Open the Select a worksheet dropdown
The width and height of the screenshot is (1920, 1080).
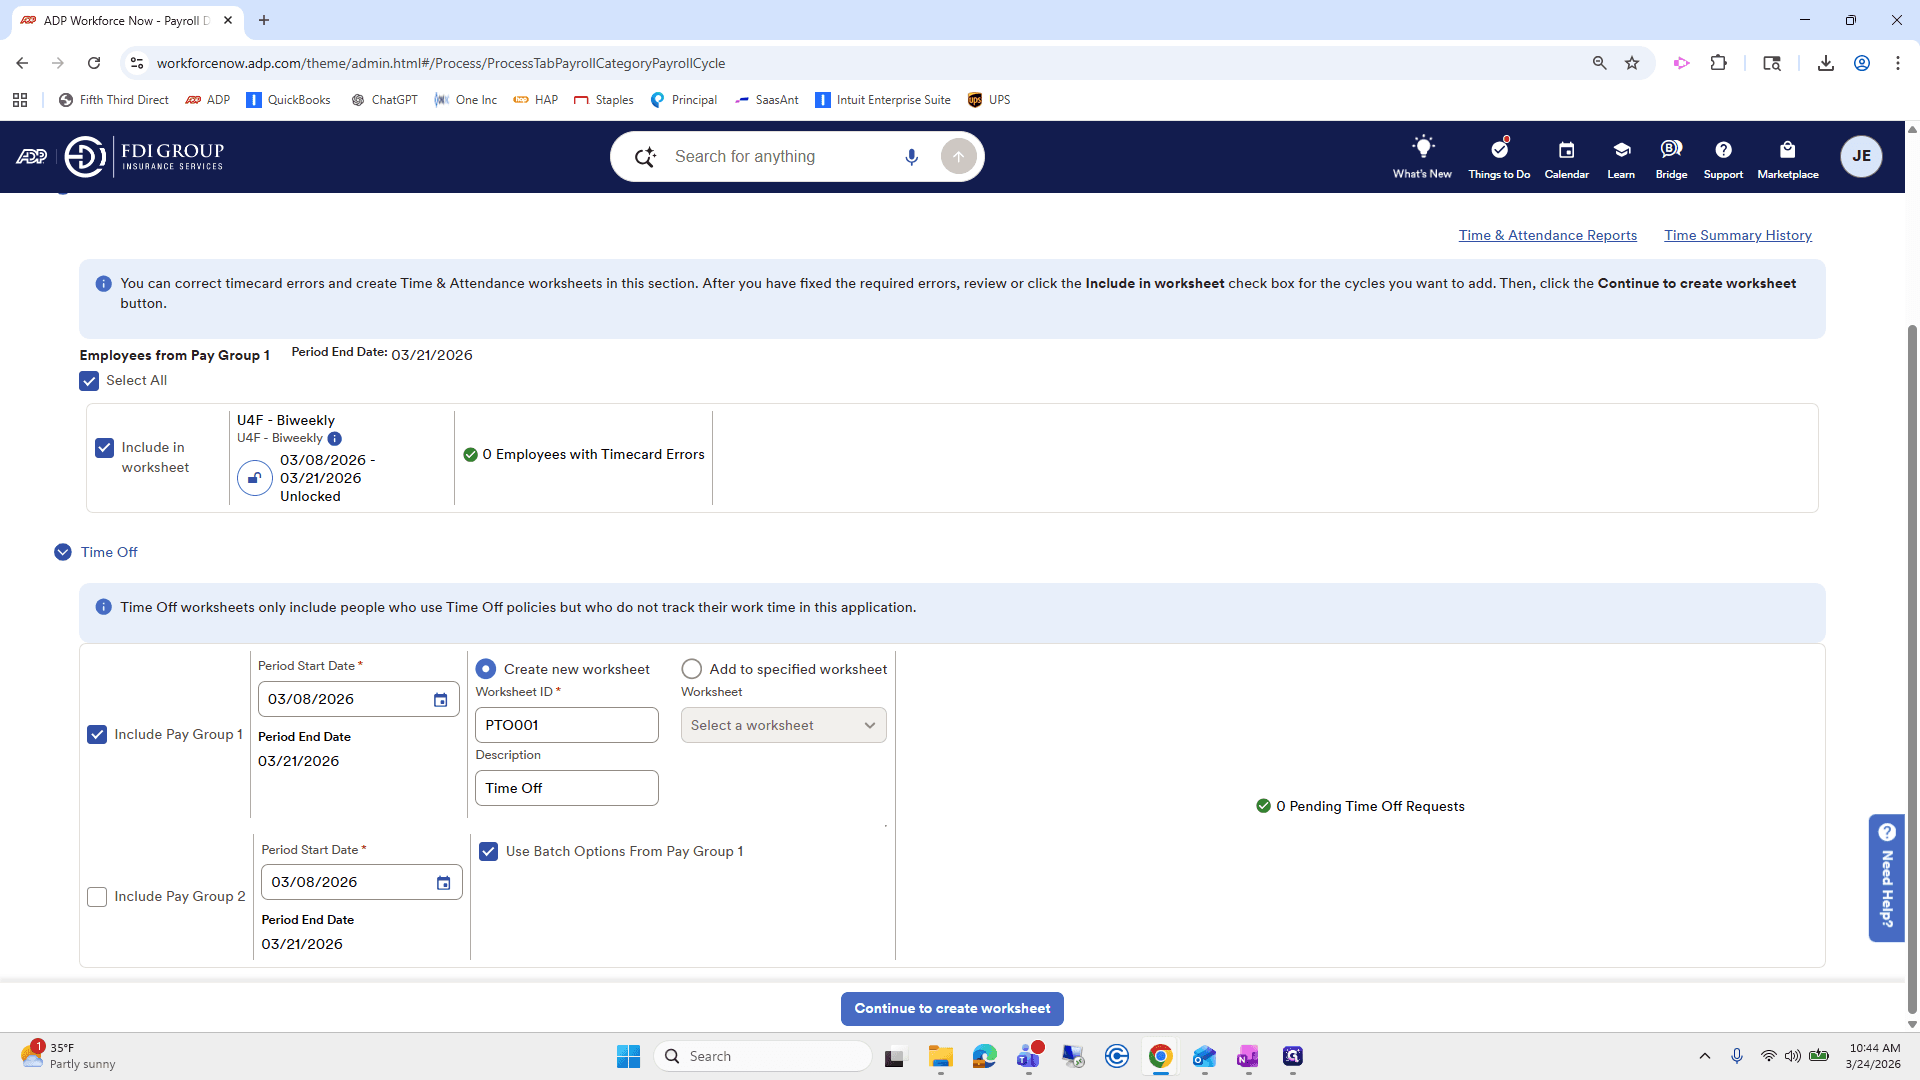coord(783,726)
